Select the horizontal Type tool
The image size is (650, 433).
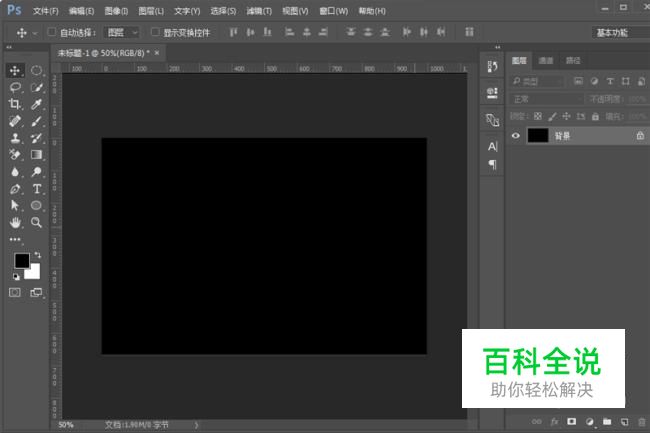36,188
